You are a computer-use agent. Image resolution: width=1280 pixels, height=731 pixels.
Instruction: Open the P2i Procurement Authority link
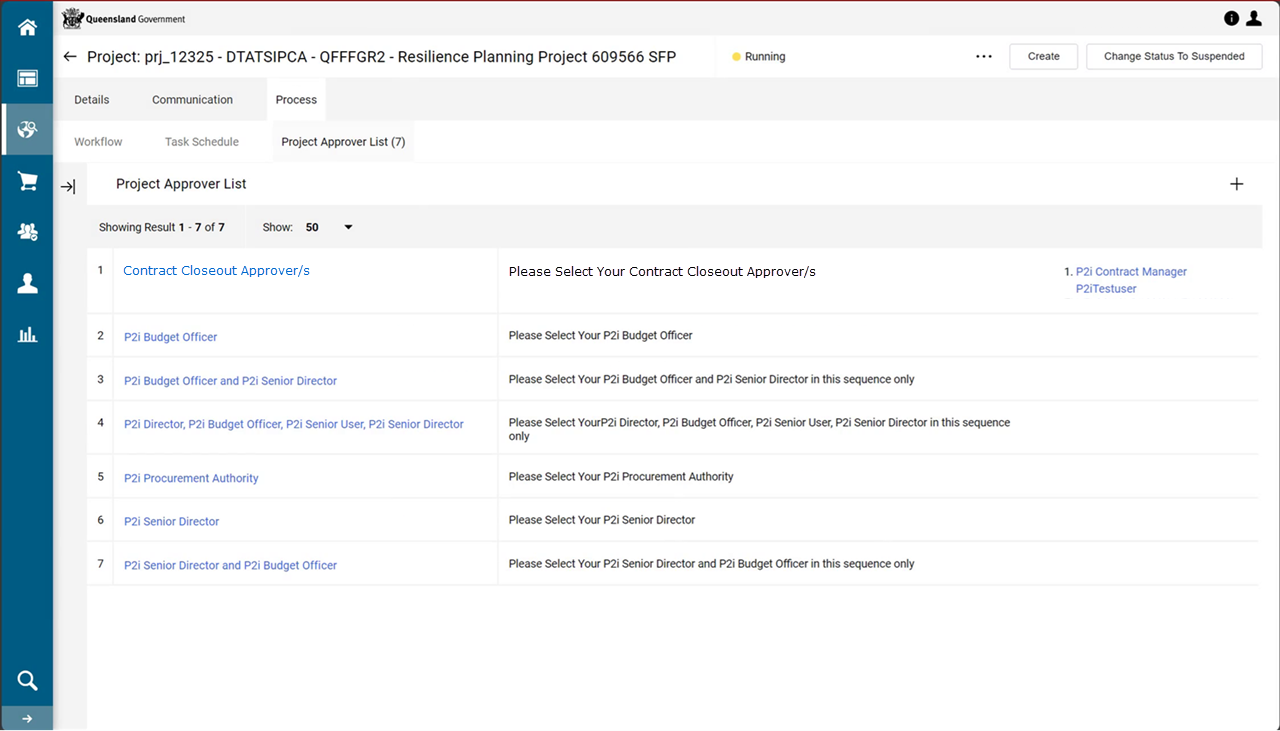(x=191, y=478)
